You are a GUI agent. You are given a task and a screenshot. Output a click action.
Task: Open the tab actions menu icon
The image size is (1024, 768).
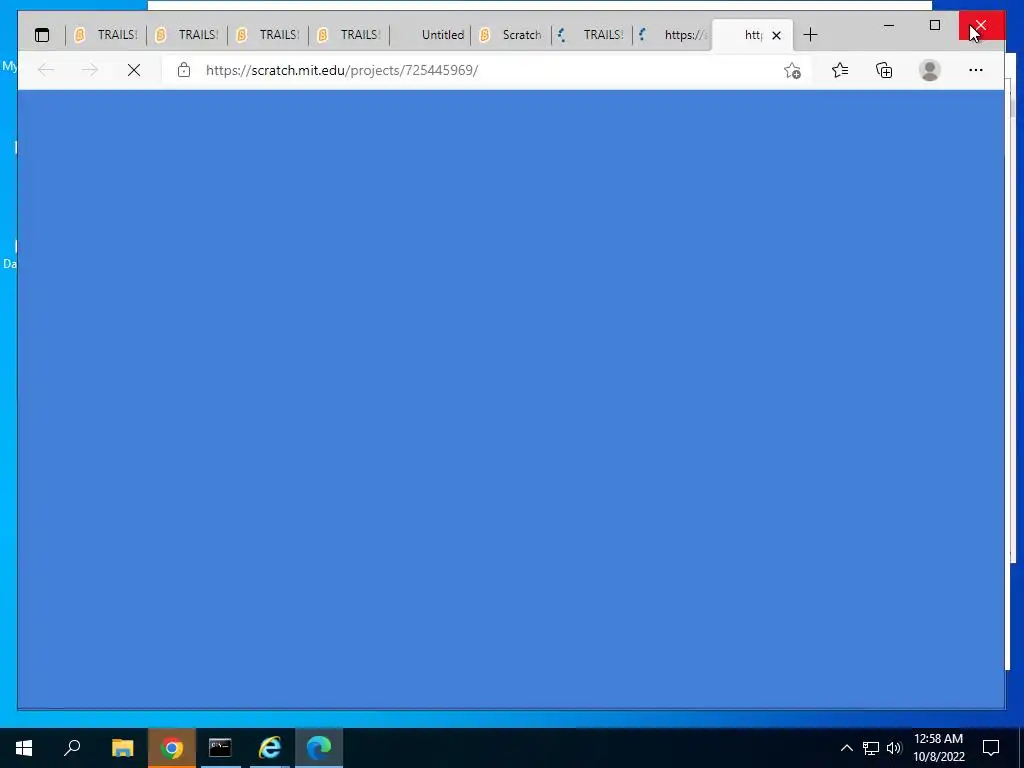(42, 35)
